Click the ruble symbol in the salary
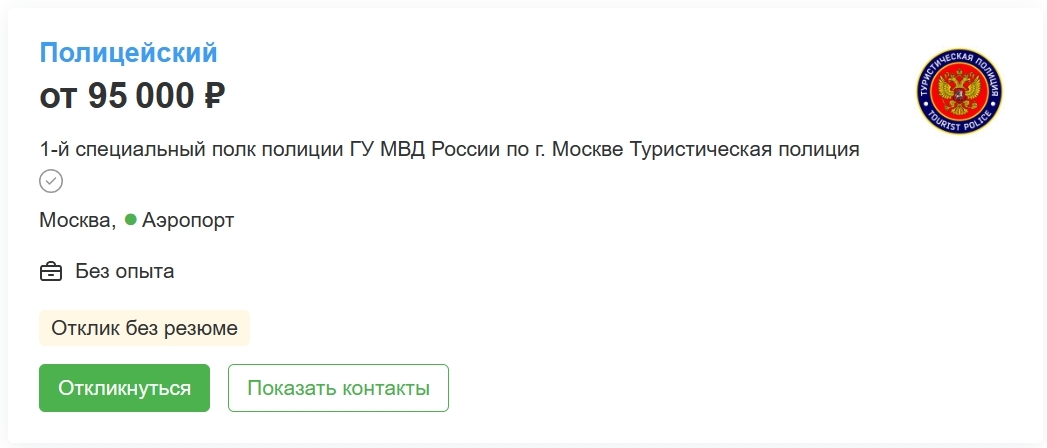The image size is (1047, 448). [214, 96]
